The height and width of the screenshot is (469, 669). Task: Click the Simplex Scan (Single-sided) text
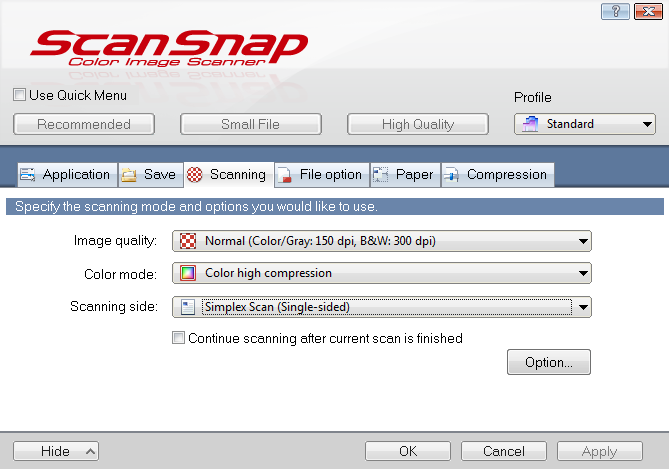277,307
